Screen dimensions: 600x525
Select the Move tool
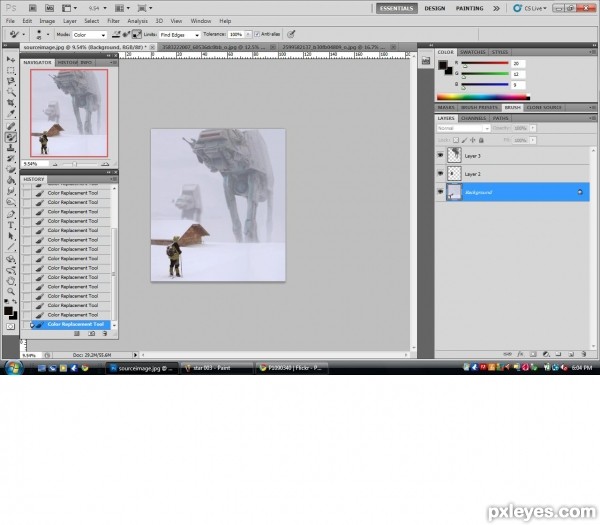point(11,59)
